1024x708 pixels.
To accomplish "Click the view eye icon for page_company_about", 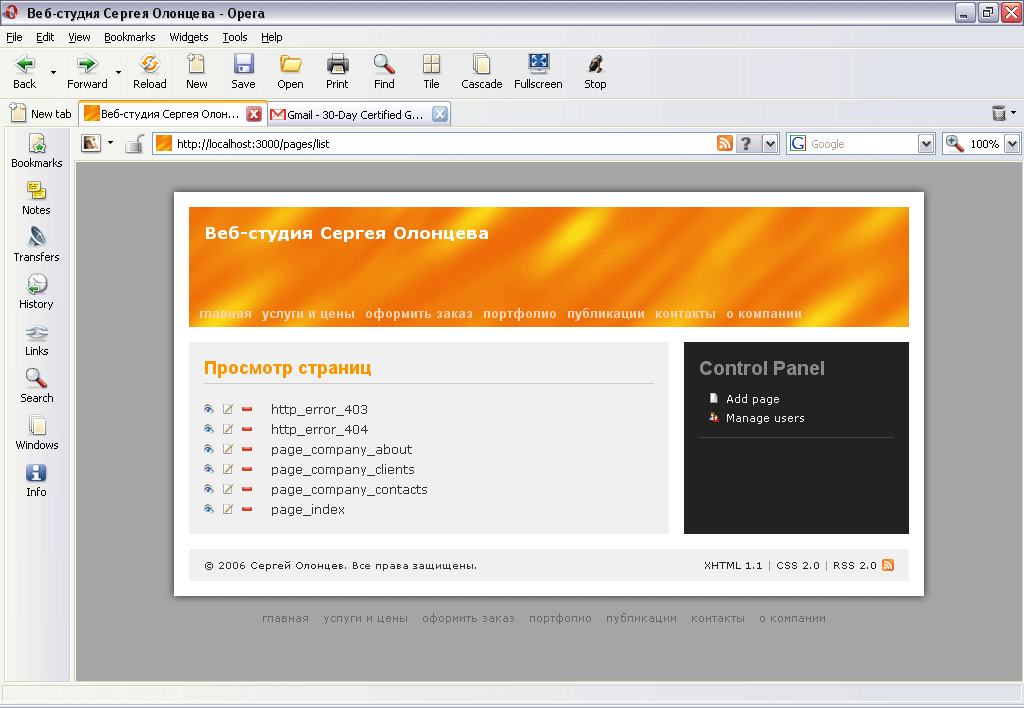I will click(x=209, y=449).
